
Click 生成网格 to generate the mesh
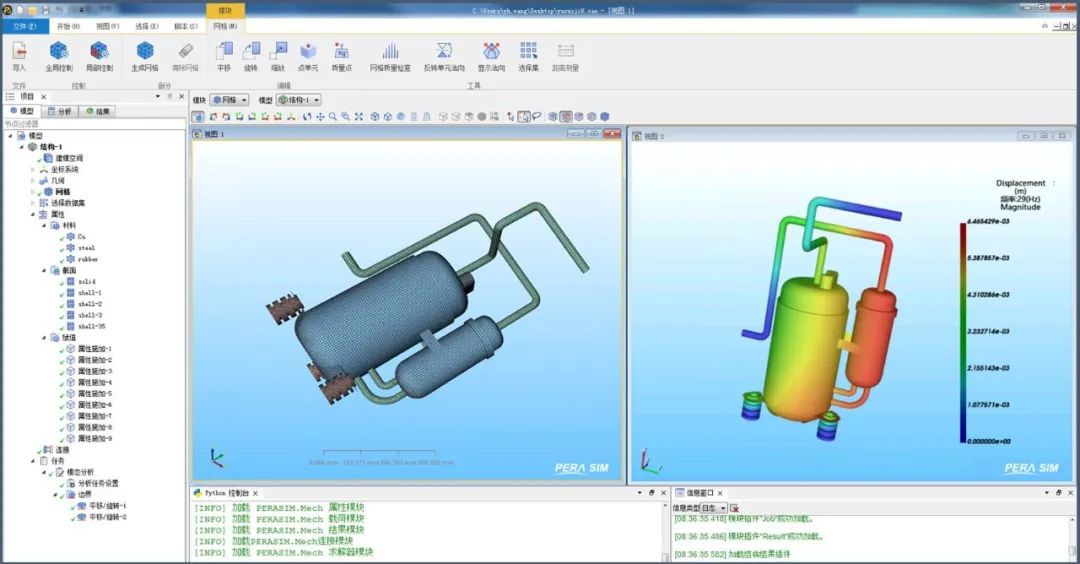point(145,53)
